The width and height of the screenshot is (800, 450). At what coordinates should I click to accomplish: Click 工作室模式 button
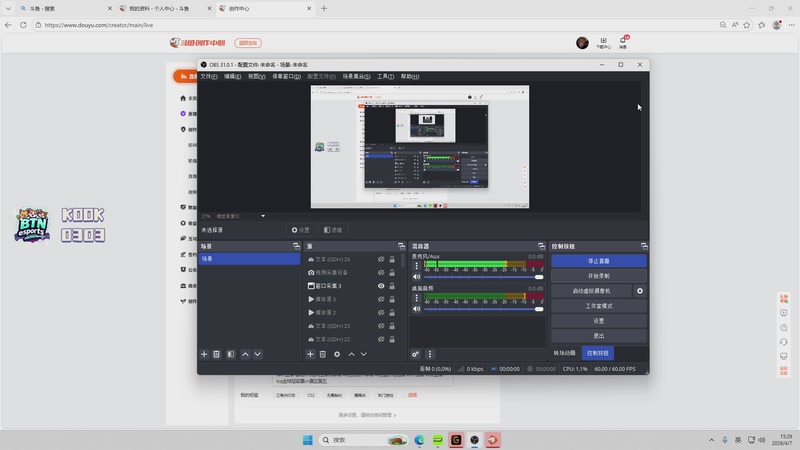click(x=598, y=306)
